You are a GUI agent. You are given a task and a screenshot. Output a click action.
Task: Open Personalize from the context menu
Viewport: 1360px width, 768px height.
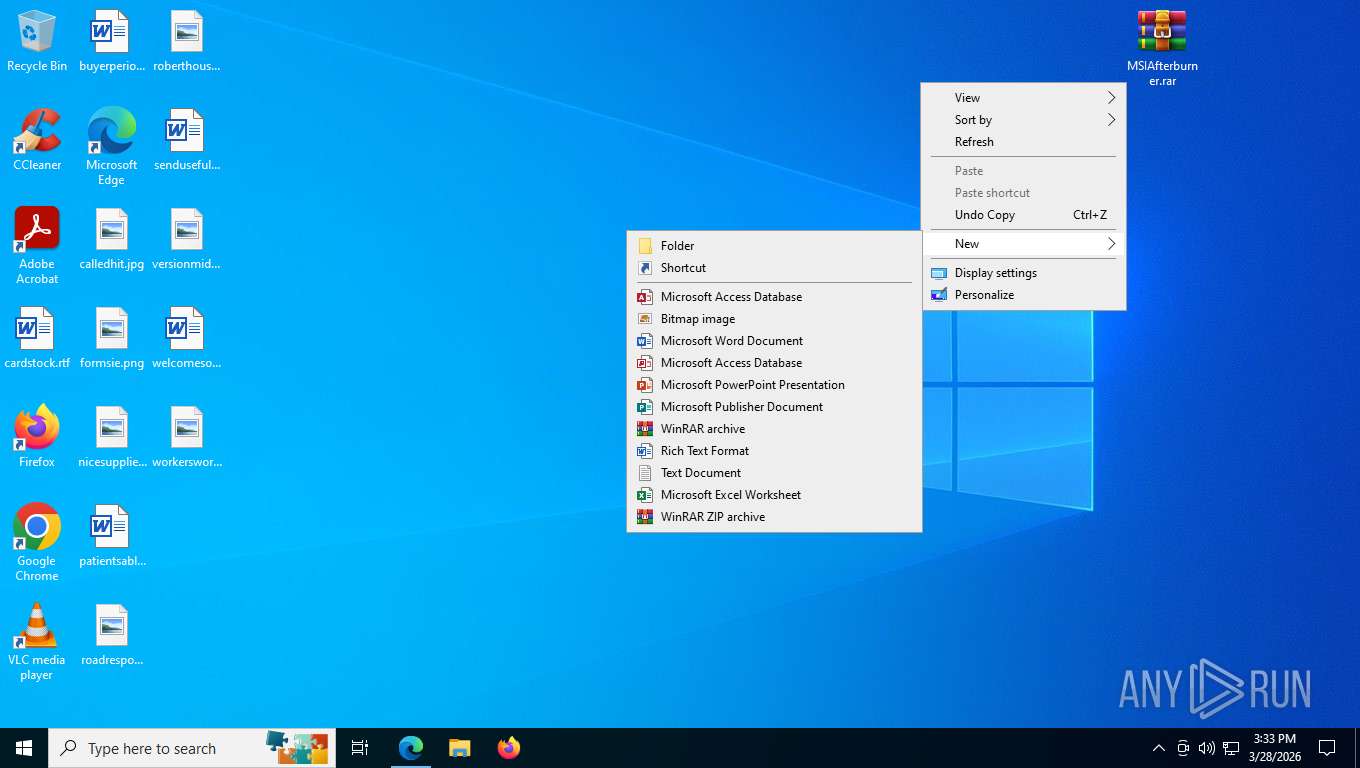[1024, 295]
